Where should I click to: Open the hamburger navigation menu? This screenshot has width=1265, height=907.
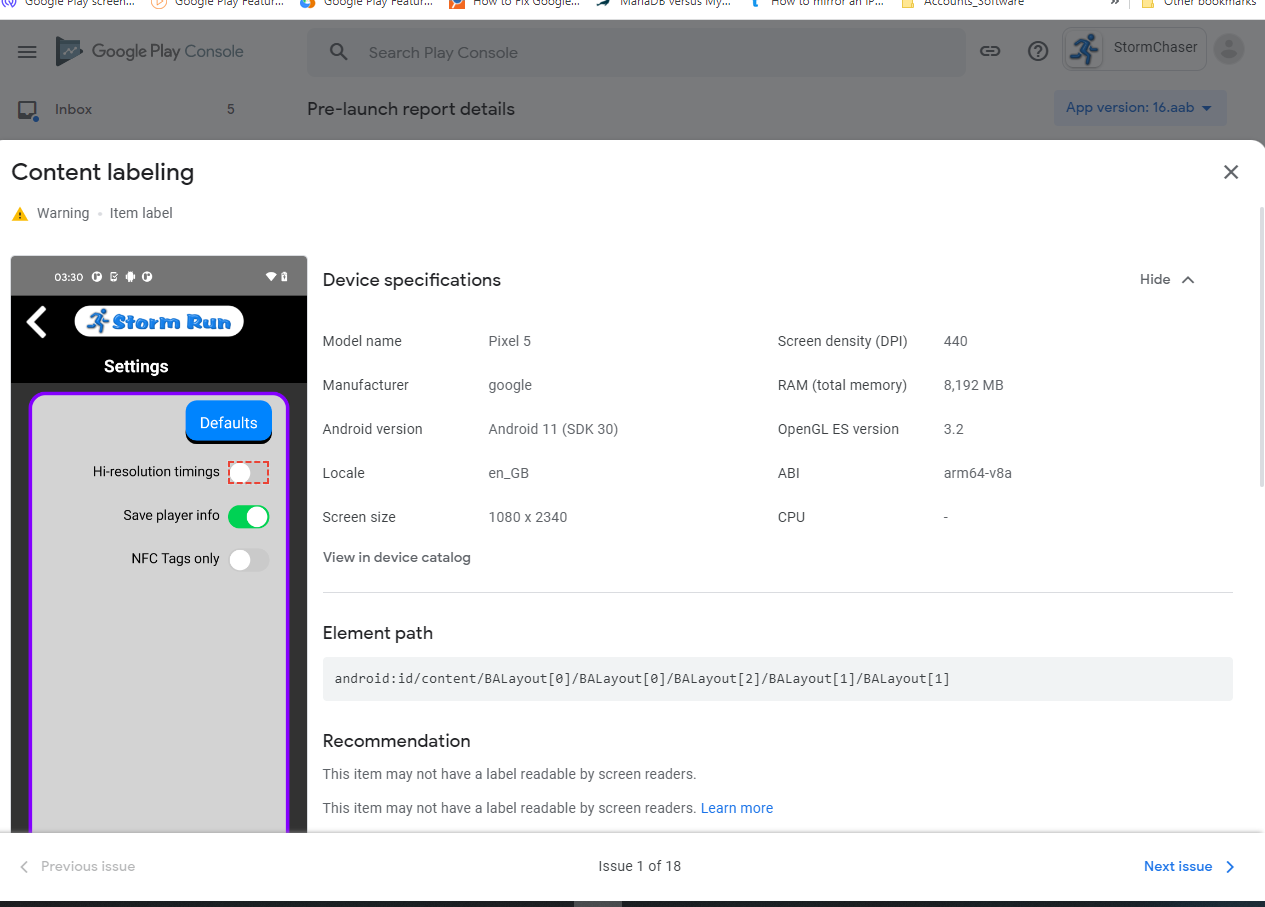[x=27, y=52]
